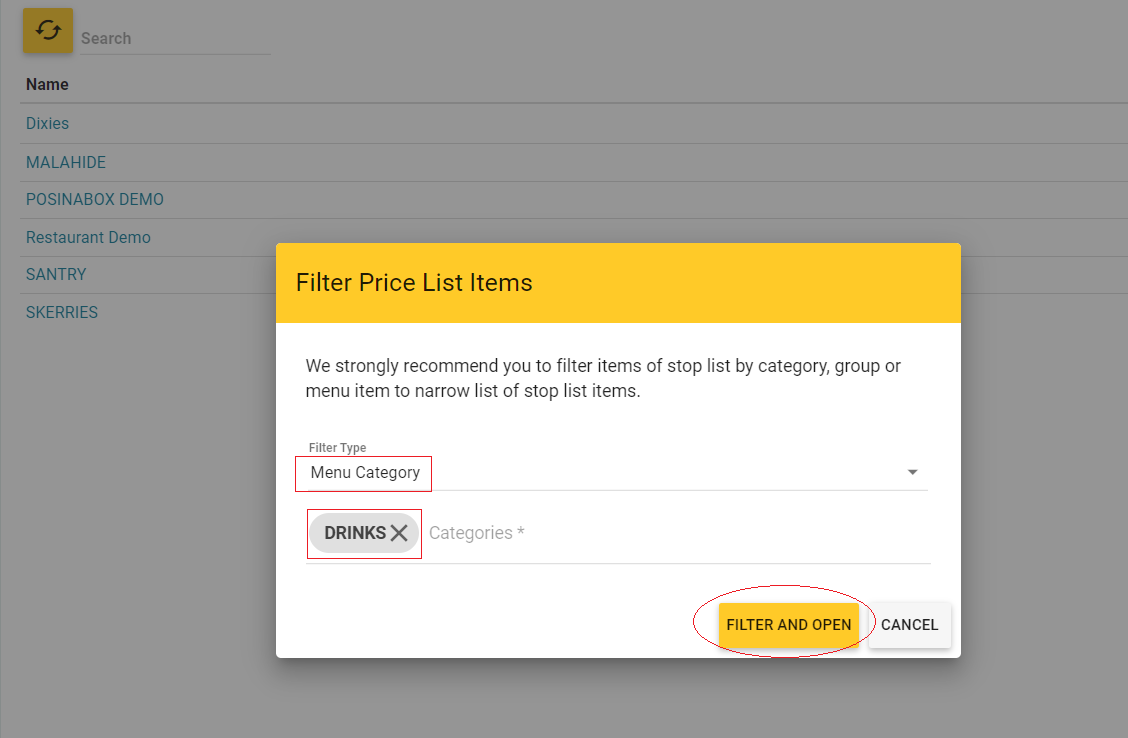Focus the Search field

(174, 39)
